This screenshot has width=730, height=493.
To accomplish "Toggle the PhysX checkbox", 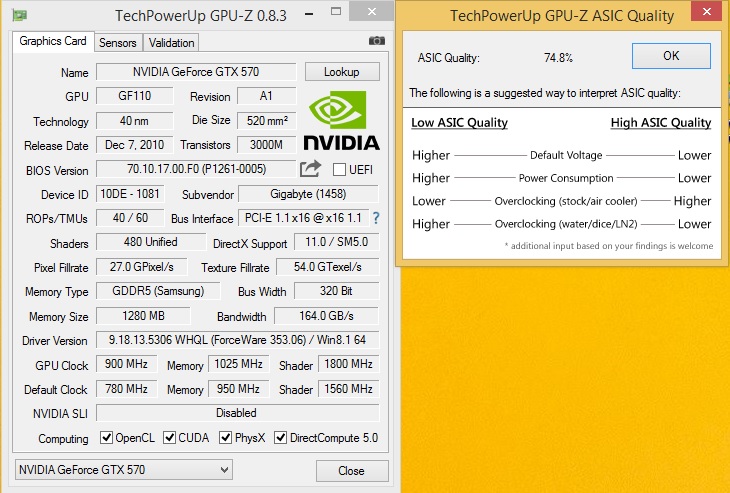I will (x=226, y=438).
